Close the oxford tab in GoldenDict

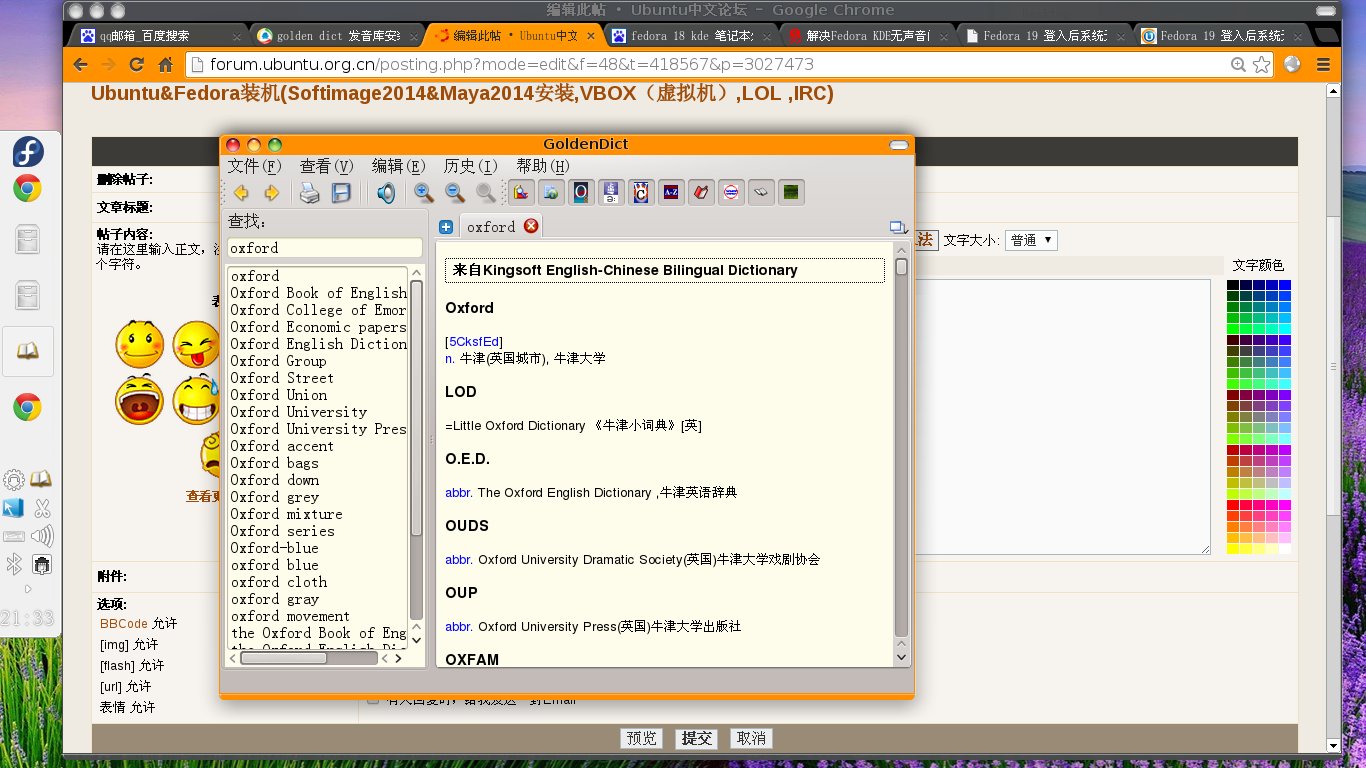coord(531,226)
